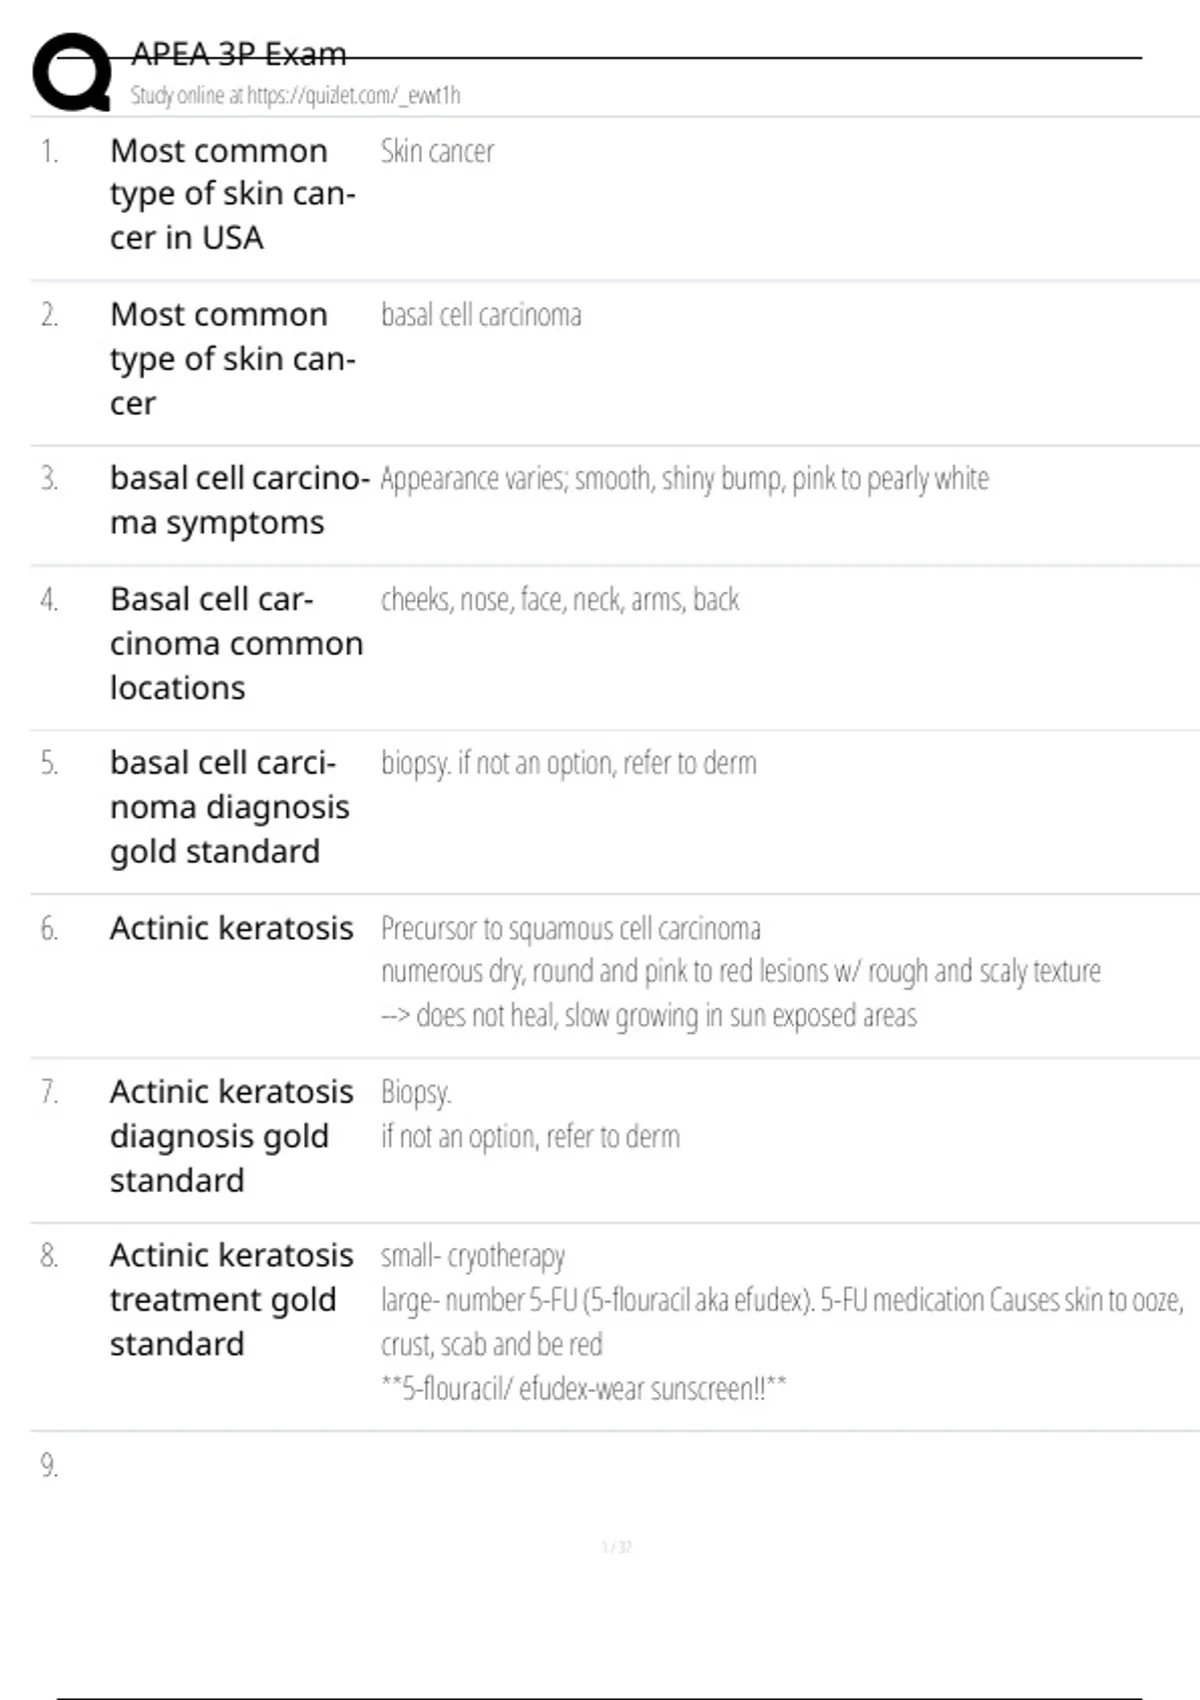Open the quizlet.com study link
Viewport: 1200px width, 1700px height.
295,96
